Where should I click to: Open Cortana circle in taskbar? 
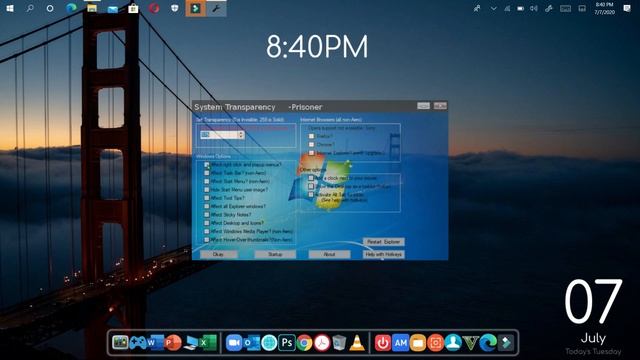coord(50,8)
